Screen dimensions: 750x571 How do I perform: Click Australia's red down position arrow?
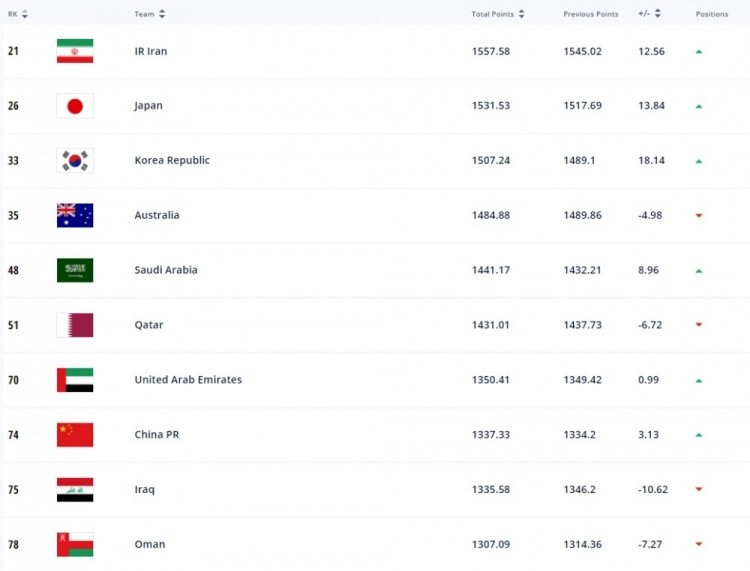699,215
